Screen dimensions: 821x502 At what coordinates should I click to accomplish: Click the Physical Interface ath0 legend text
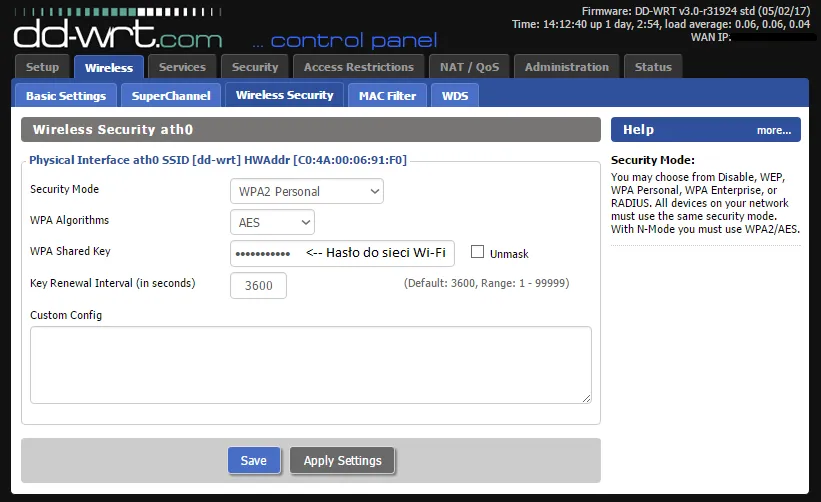tap(218, 160)
